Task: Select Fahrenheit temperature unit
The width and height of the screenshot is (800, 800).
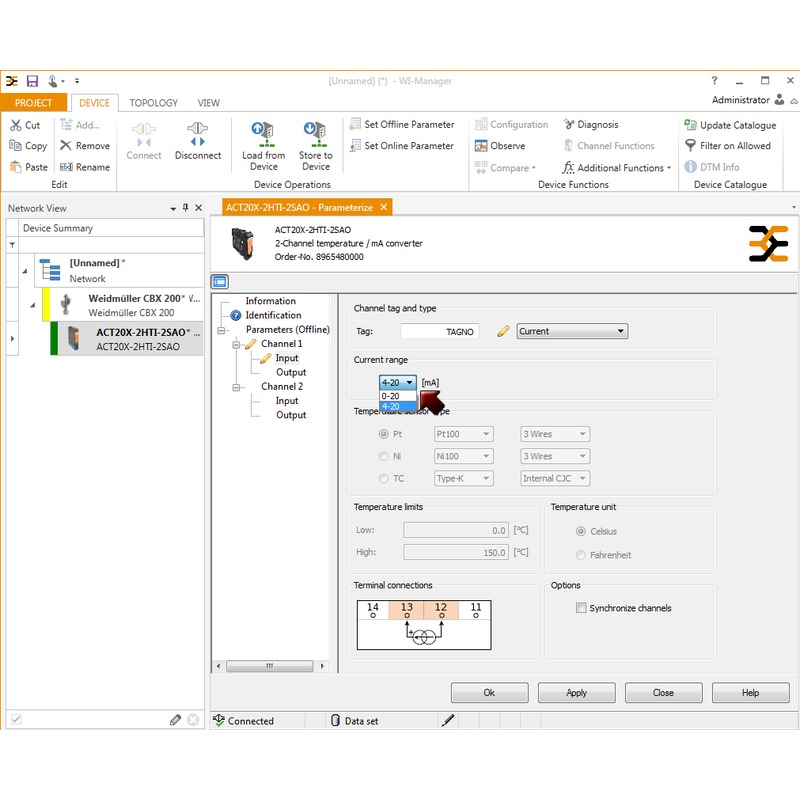Action: [581, 555]
